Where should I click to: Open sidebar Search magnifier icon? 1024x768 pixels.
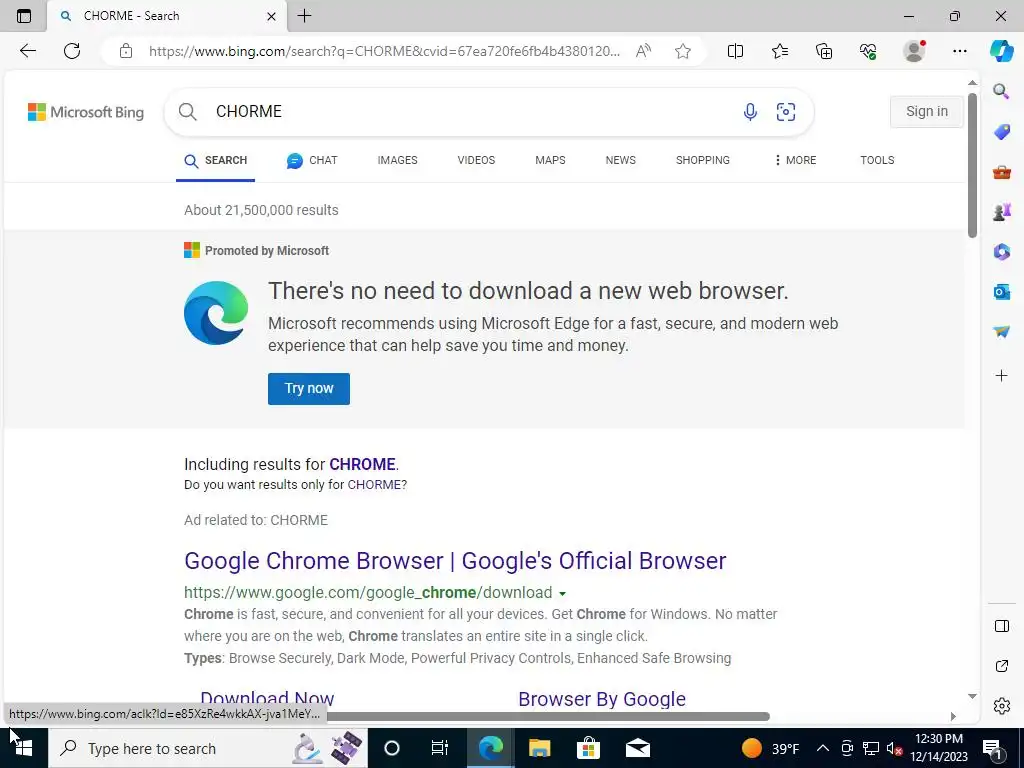1001,91
